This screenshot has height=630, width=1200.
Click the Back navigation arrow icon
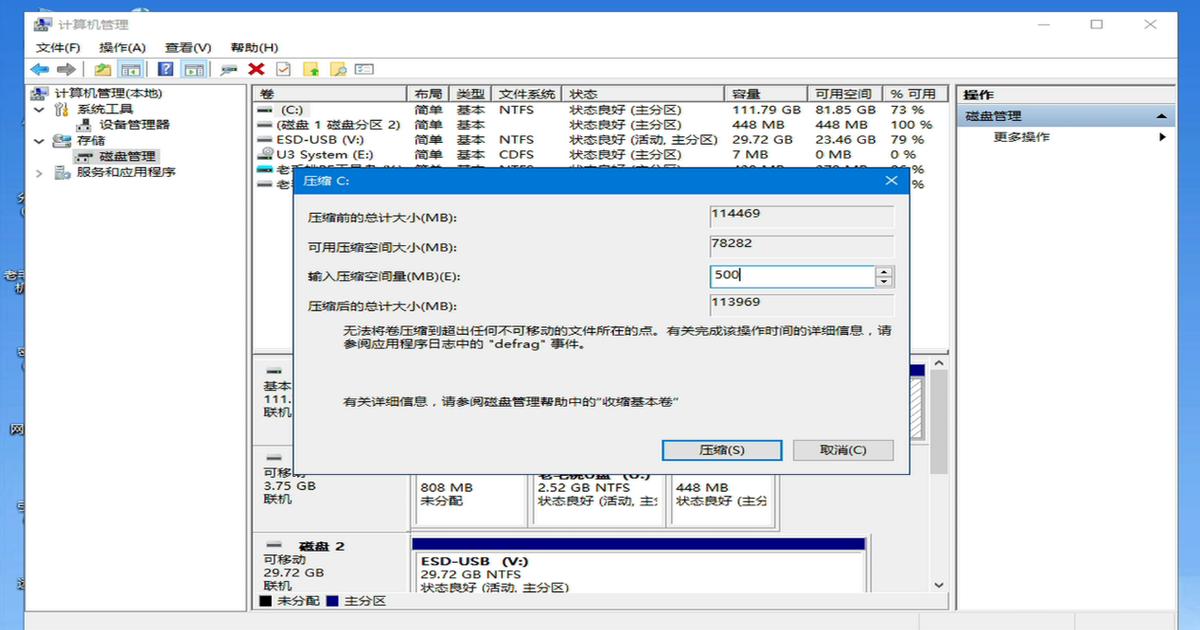click(38, 68)
